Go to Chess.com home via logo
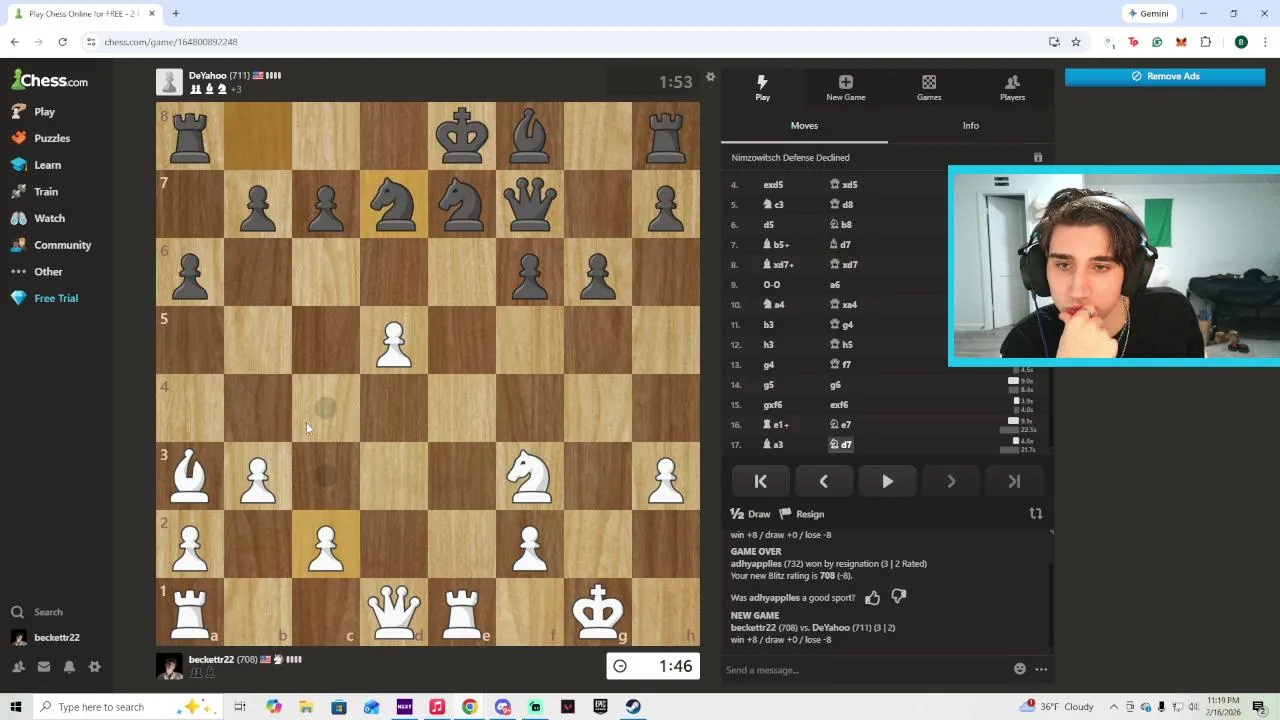This screenshot has height=720, width=1280. tap(50, 80)
